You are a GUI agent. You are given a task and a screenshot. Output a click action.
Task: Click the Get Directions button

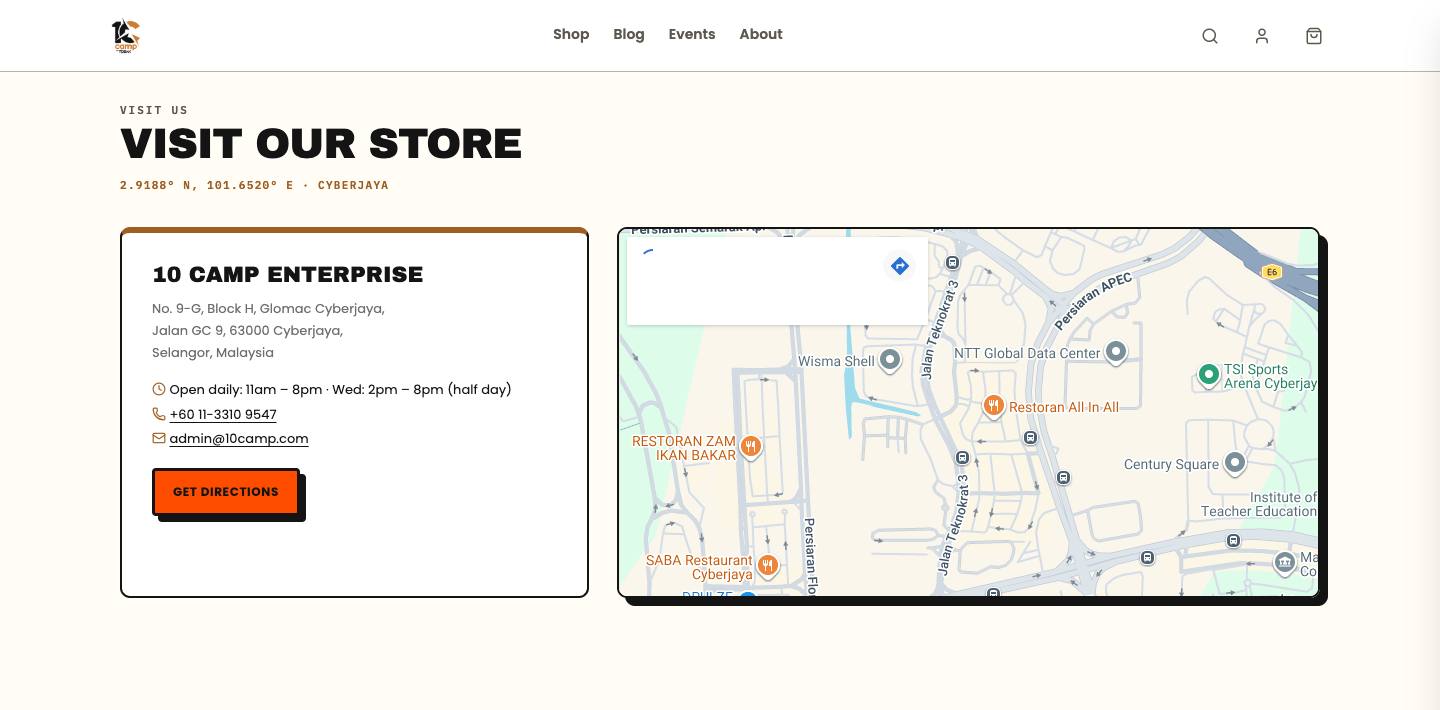point(226,492)
